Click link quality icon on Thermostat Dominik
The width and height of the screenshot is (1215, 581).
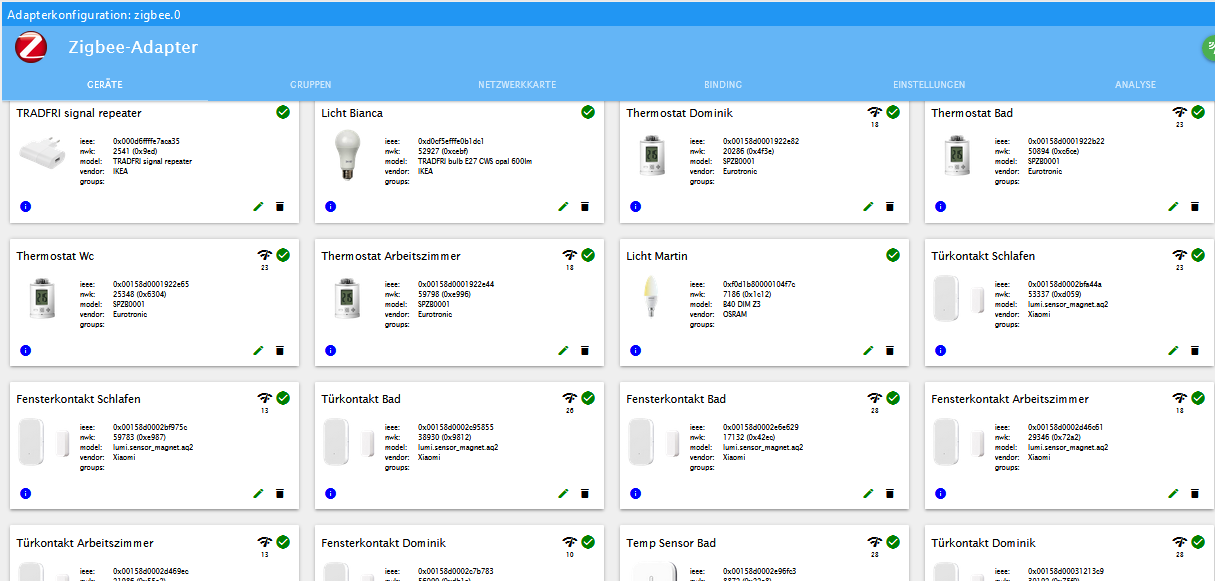pos(875,112)
